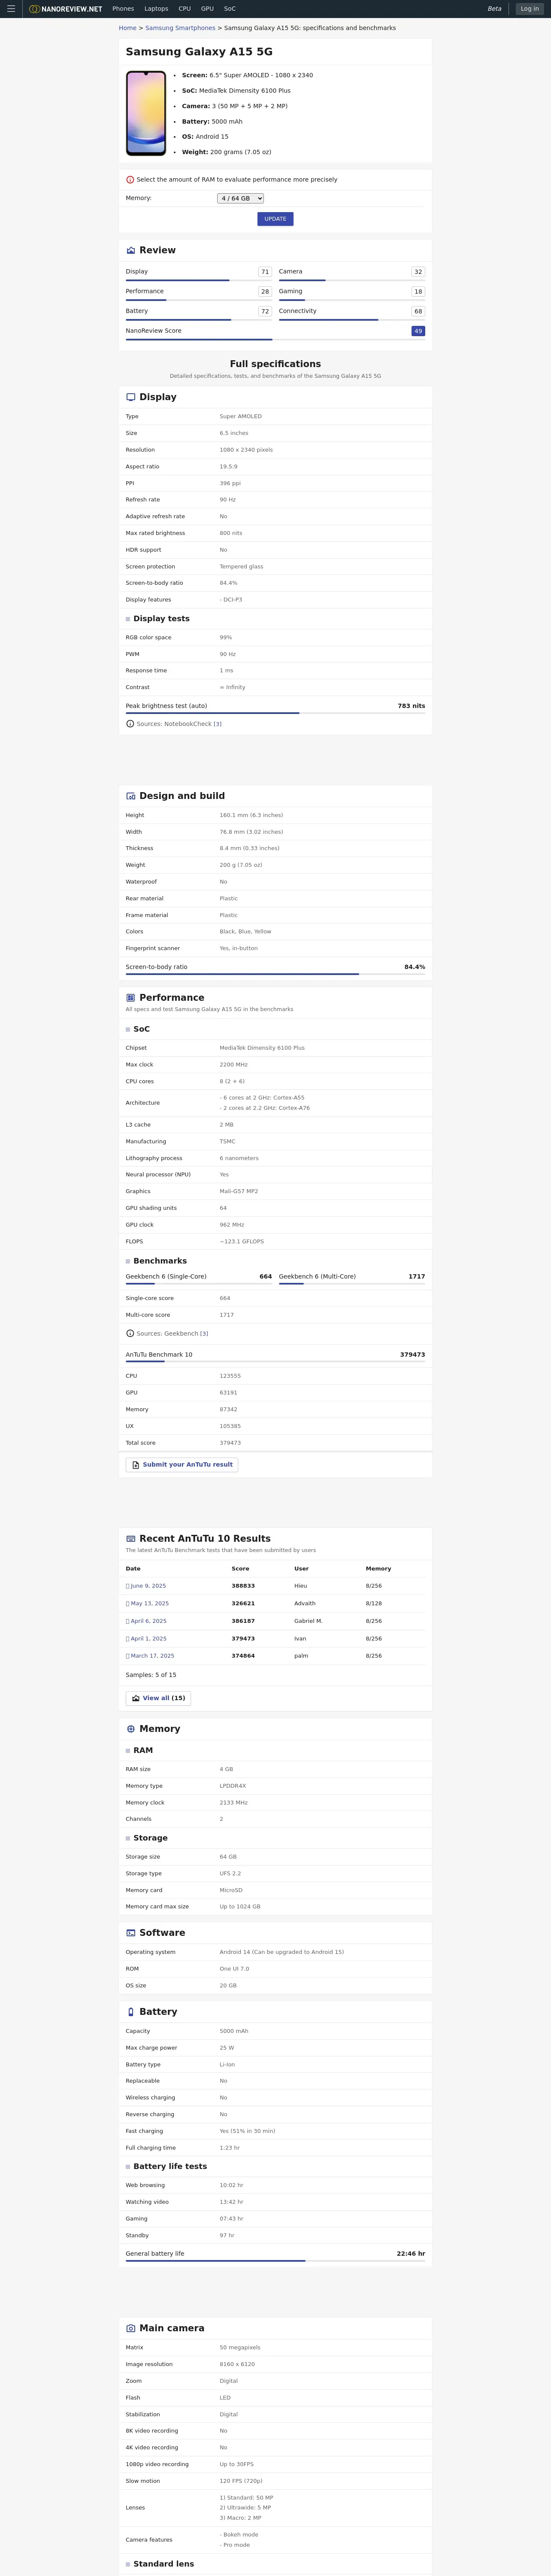
Task: Click the Log in button
Action: click(x=529, y=9)
